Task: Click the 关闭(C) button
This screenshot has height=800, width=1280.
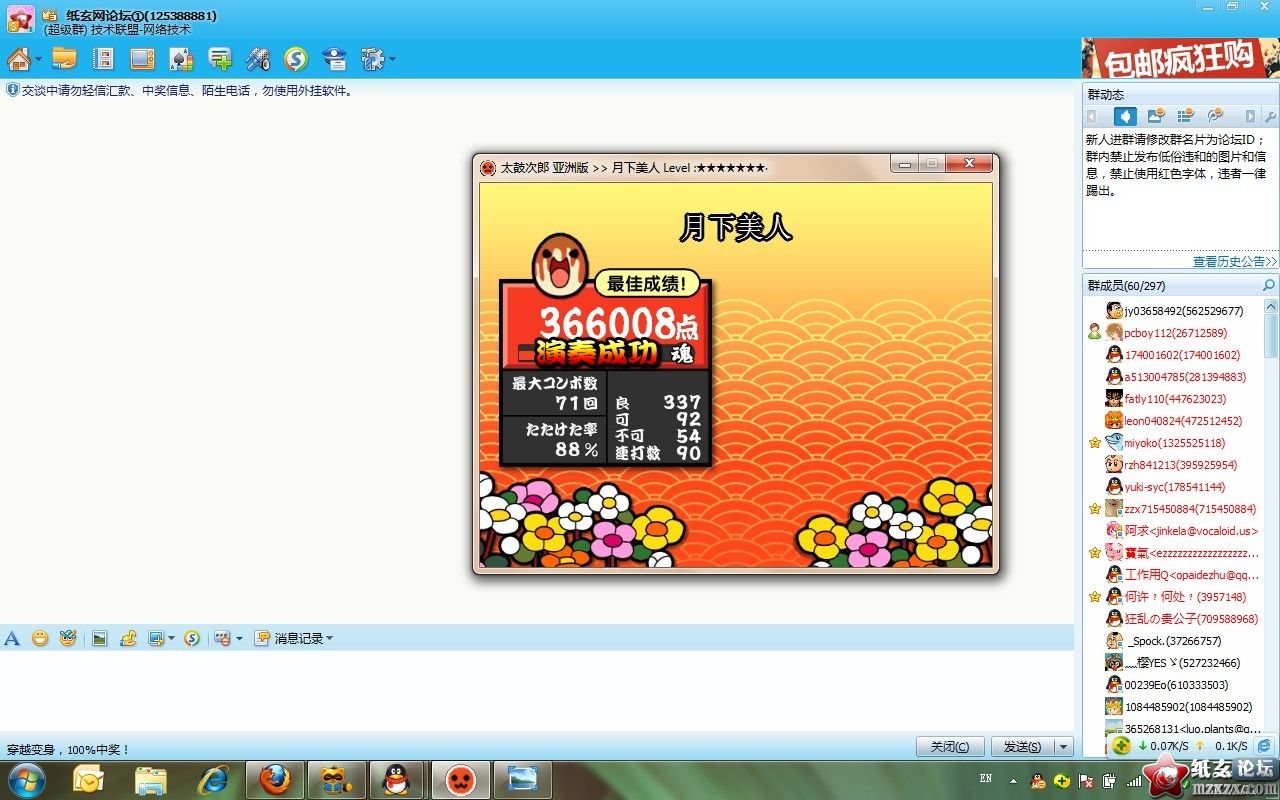Action: click(950, 746)
